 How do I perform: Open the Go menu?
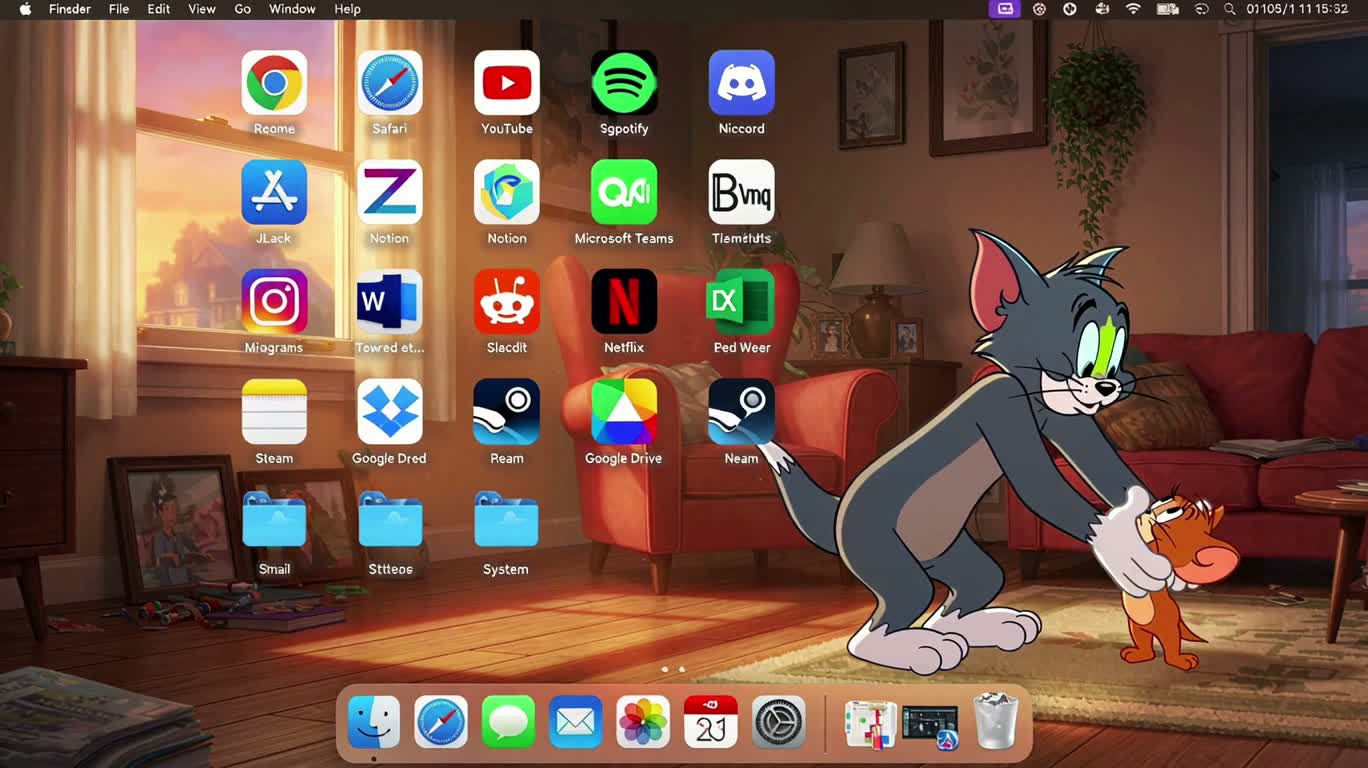click(243, 9)
